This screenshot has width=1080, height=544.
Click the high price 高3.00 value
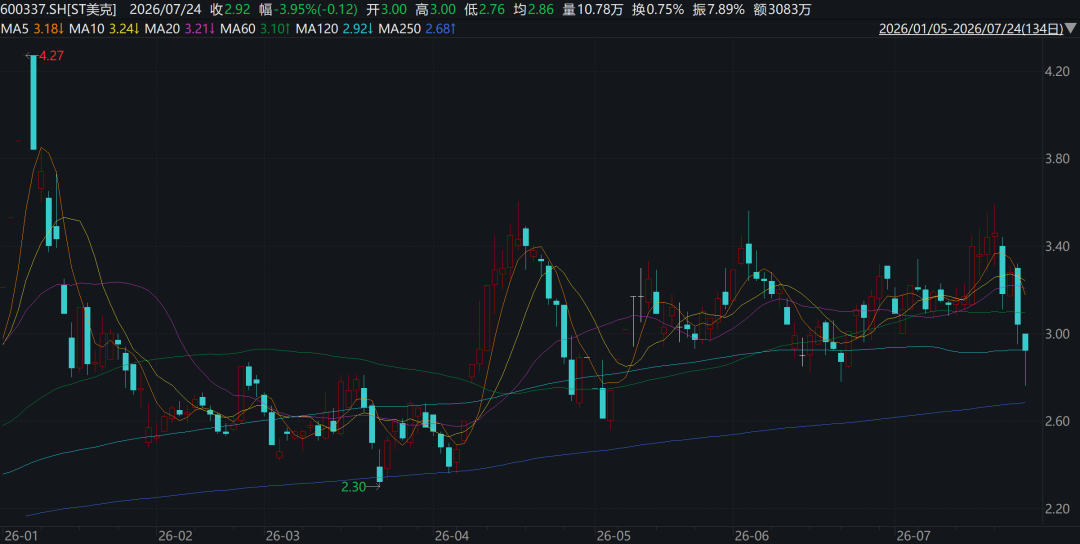(435, 10)
